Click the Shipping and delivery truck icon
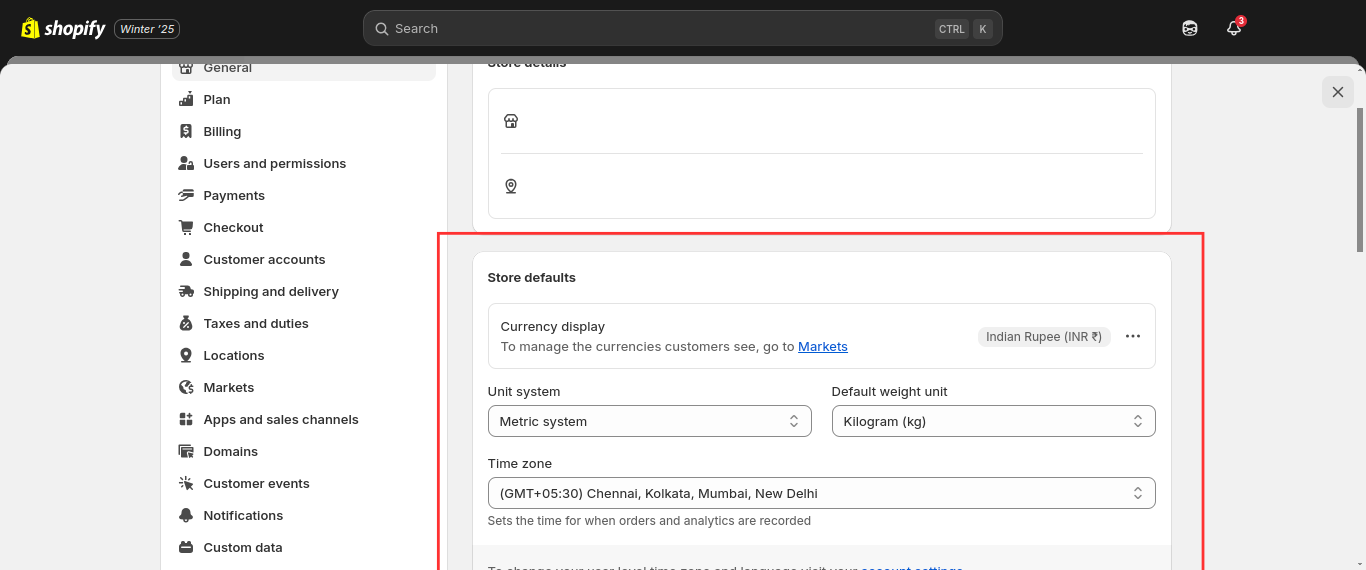 186,291
